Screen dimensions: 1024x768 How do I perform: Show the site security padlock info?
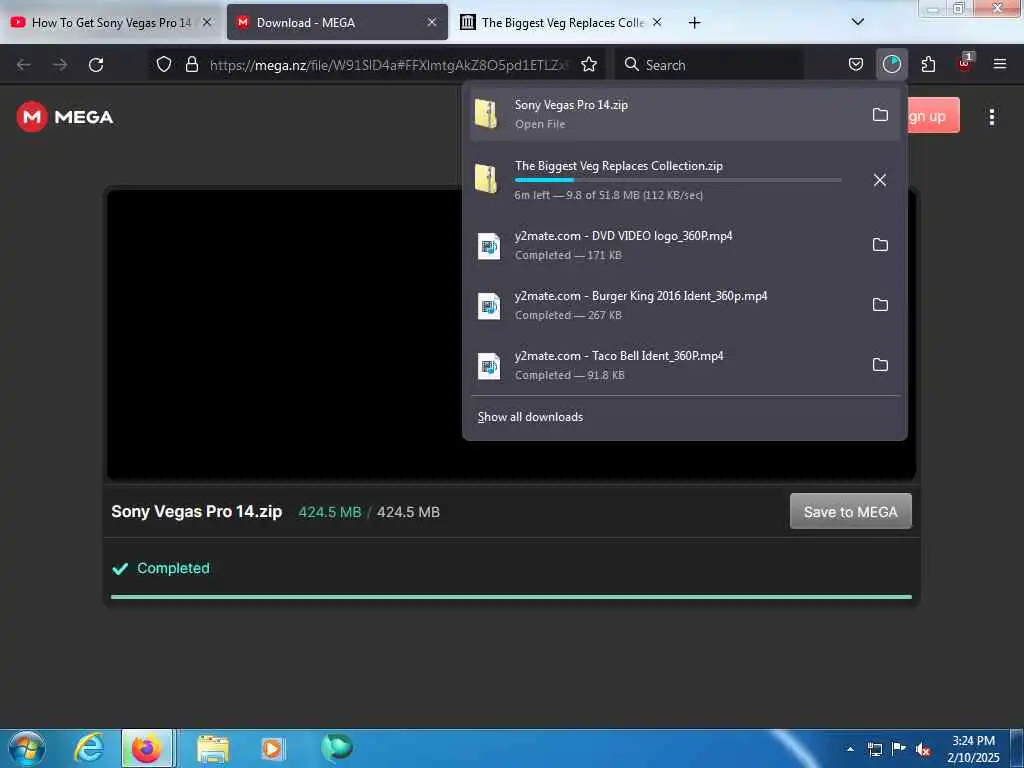191,65
